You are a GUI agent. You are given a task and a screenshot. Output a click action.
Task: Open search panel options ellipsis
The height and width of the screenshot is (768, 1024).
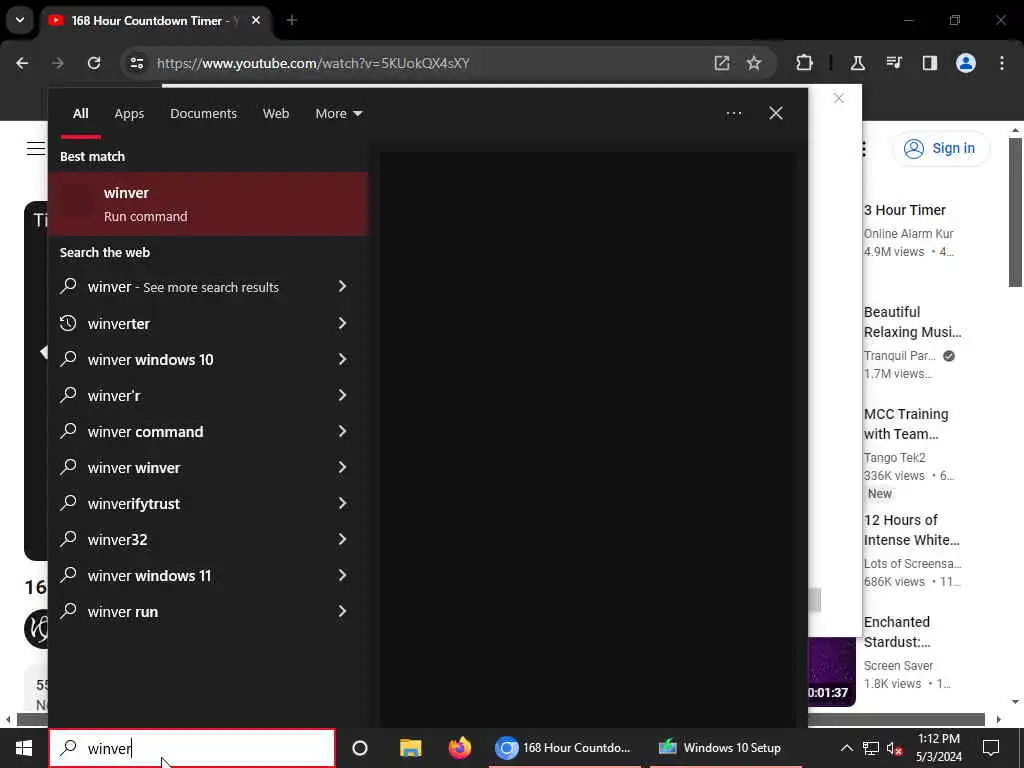(733, 114)
